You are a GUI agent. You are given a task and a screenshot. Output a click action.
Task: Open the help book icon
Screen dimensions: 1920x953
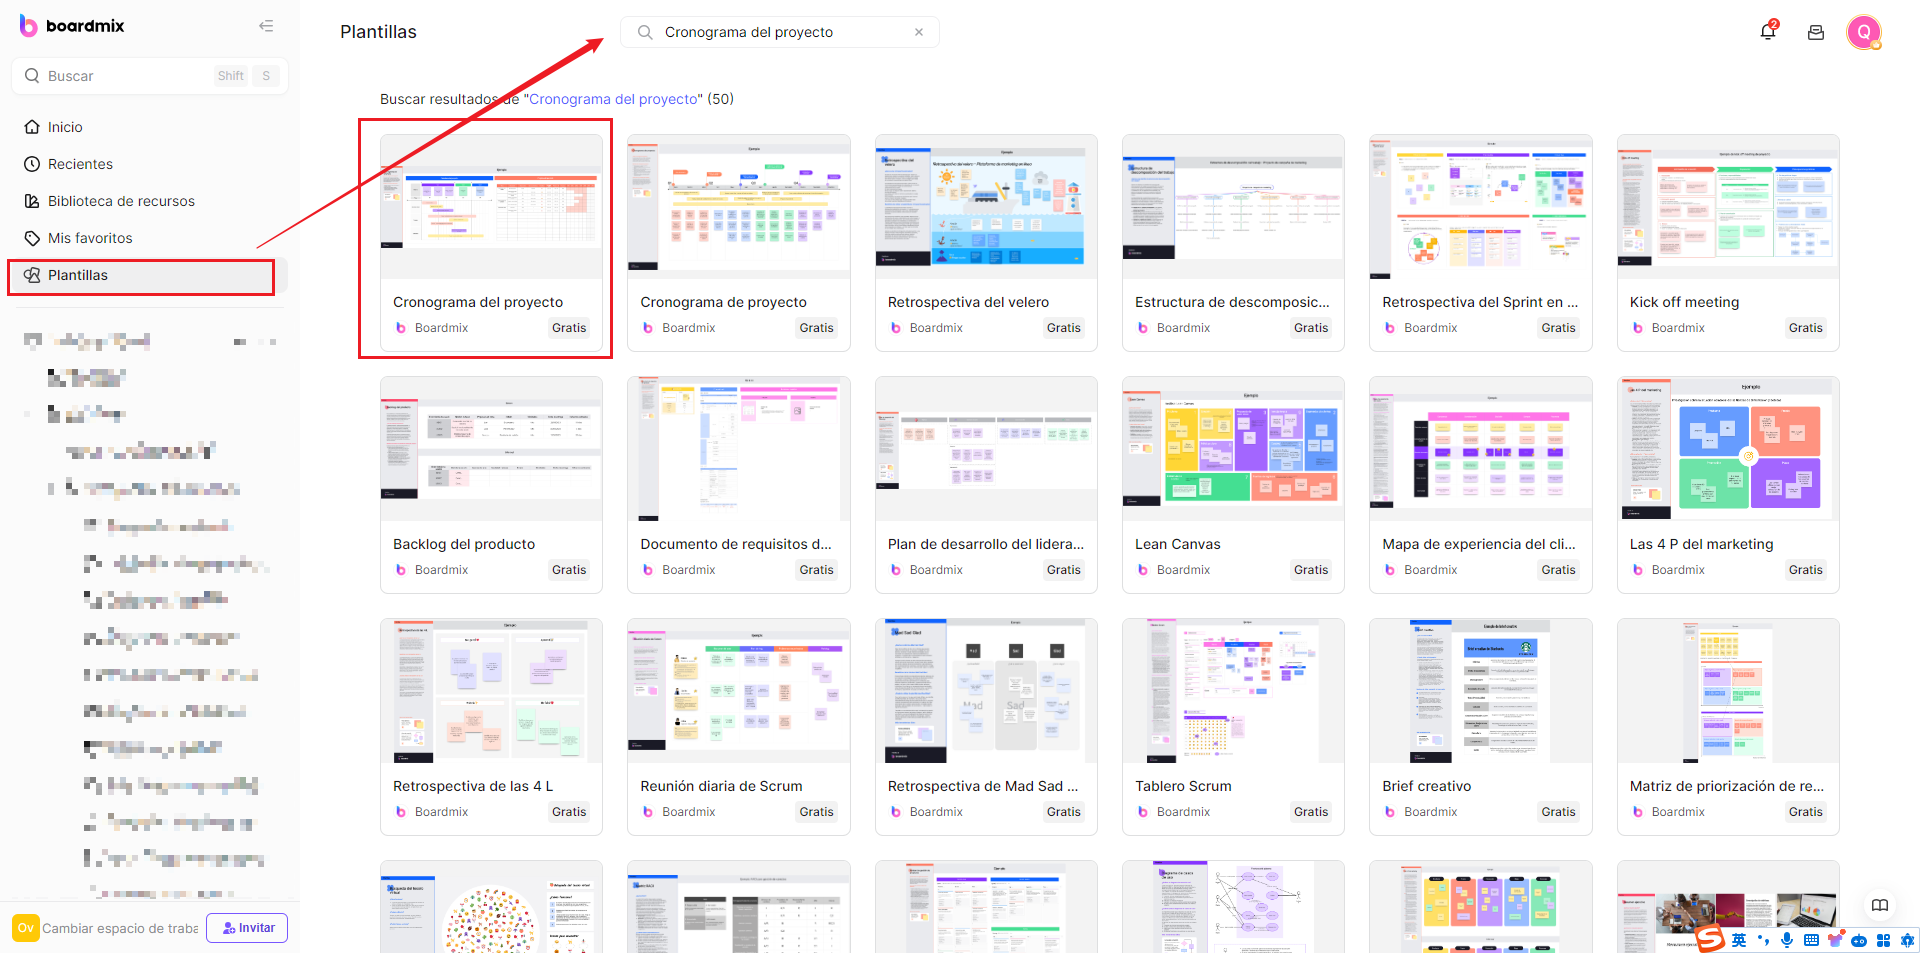pos(1880,905)
